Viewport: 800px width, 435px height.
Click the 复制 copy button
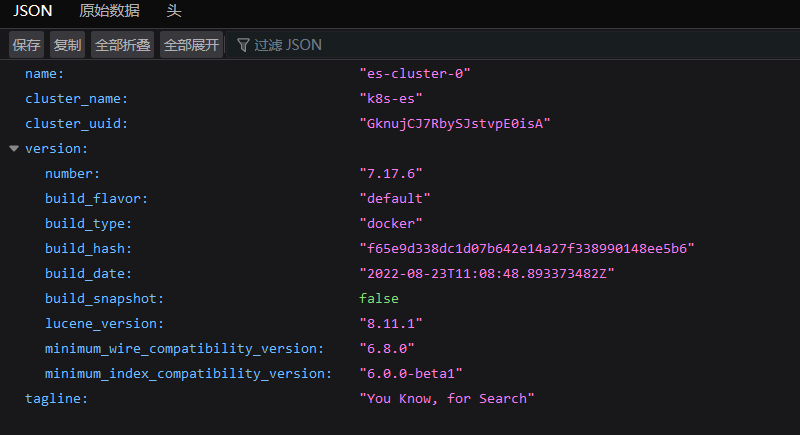coord(67,45)
